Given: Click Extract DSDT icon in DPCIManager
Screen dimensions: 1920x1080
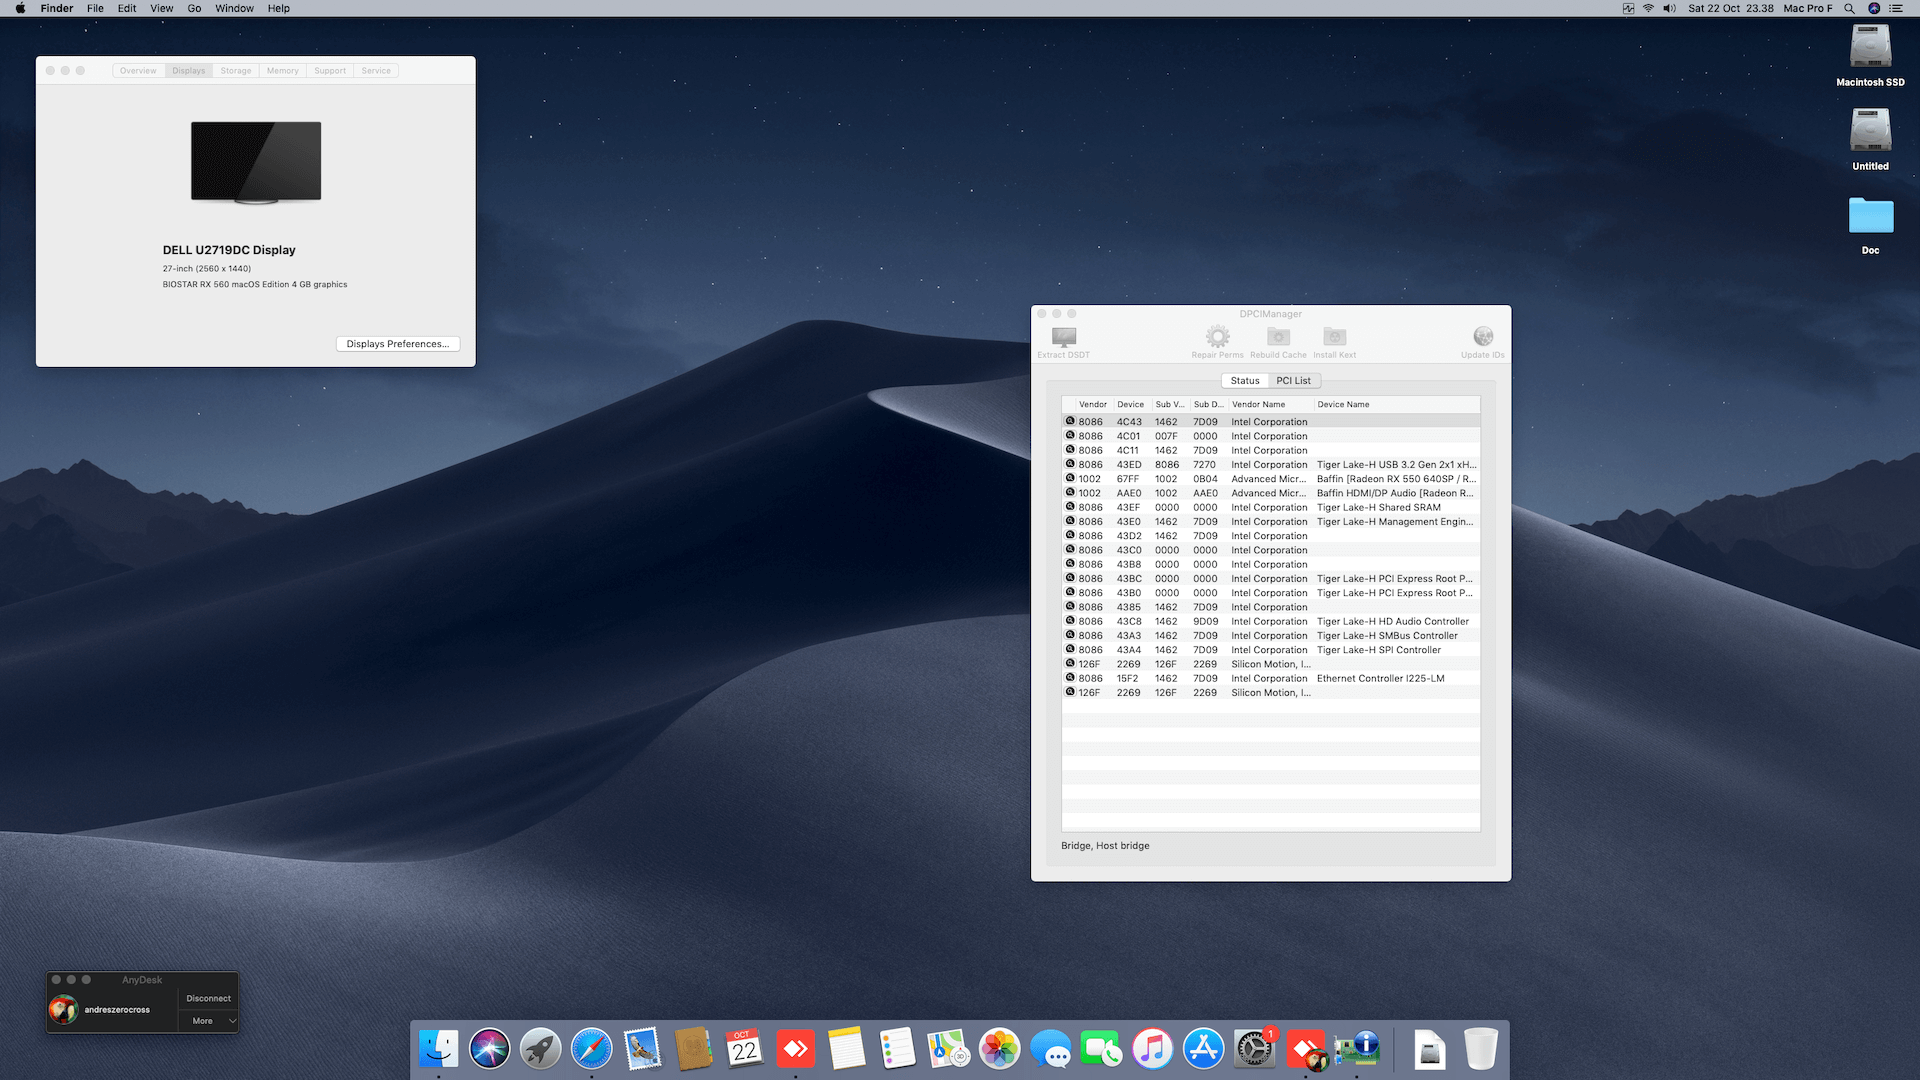Looking at the screenshot, I should pos(1064,337).
